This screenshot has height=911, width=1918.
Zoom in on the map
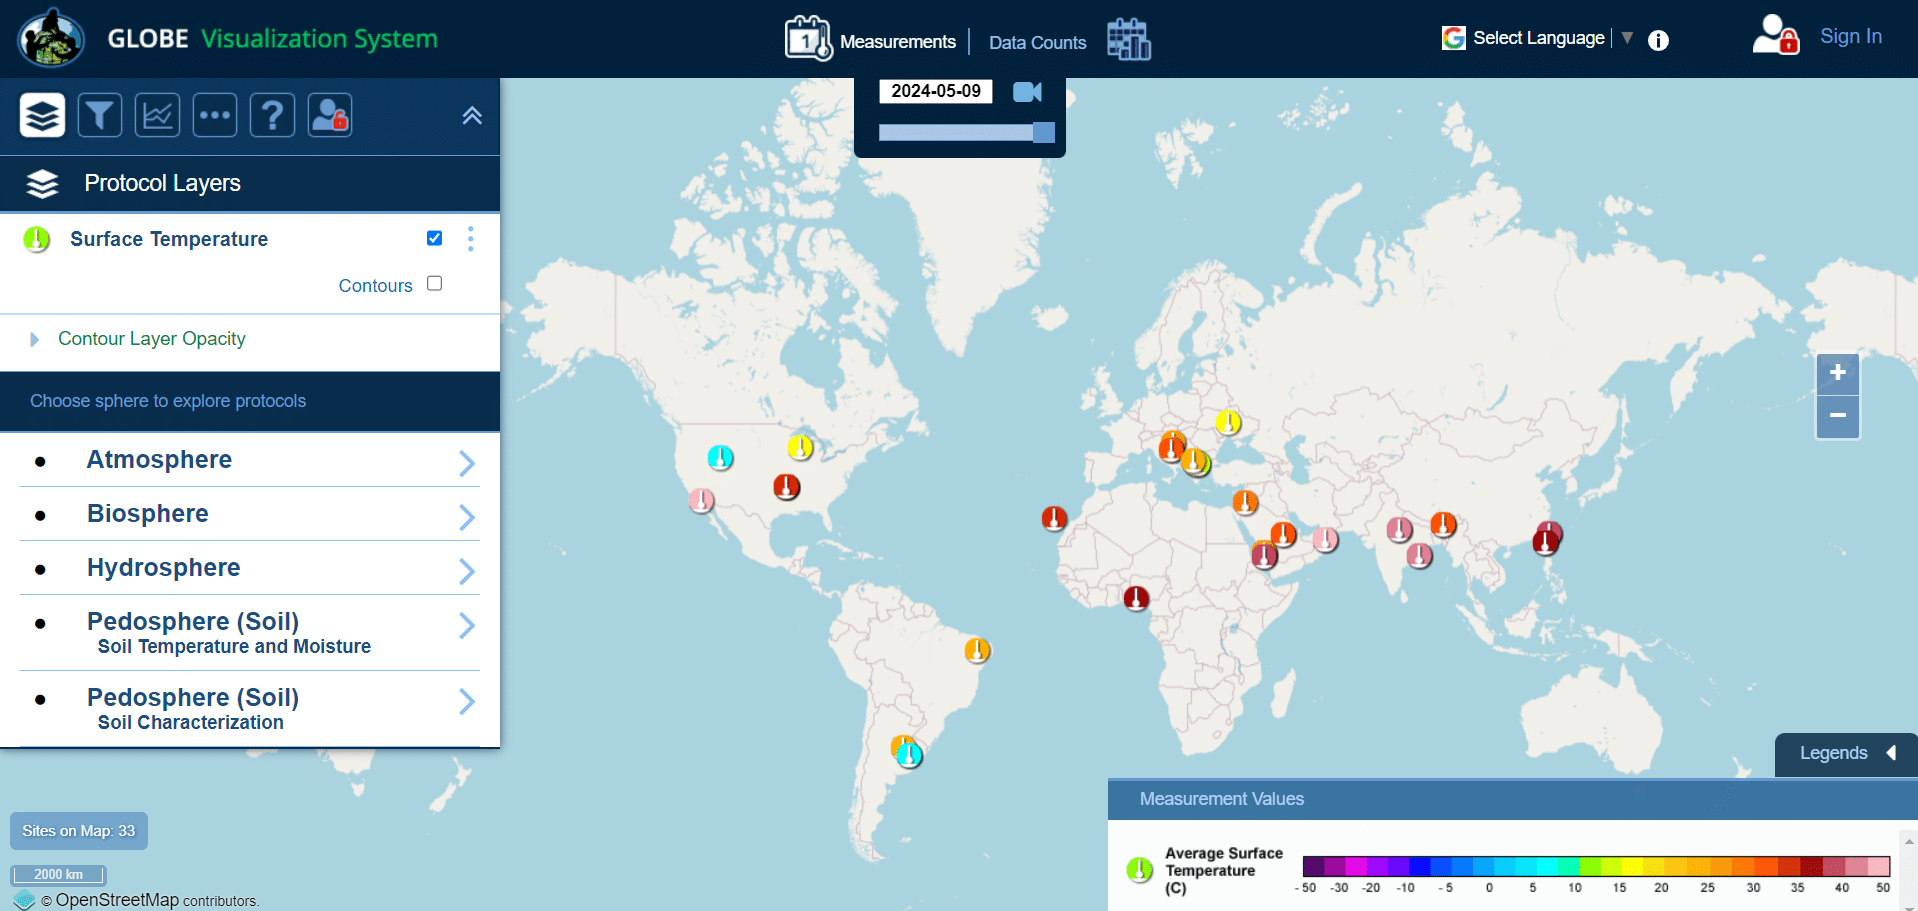point(1837,373)
